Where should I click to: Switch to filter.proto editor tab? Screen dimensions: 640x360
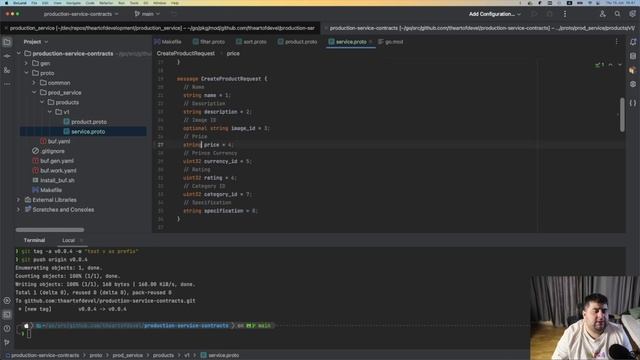209,42
